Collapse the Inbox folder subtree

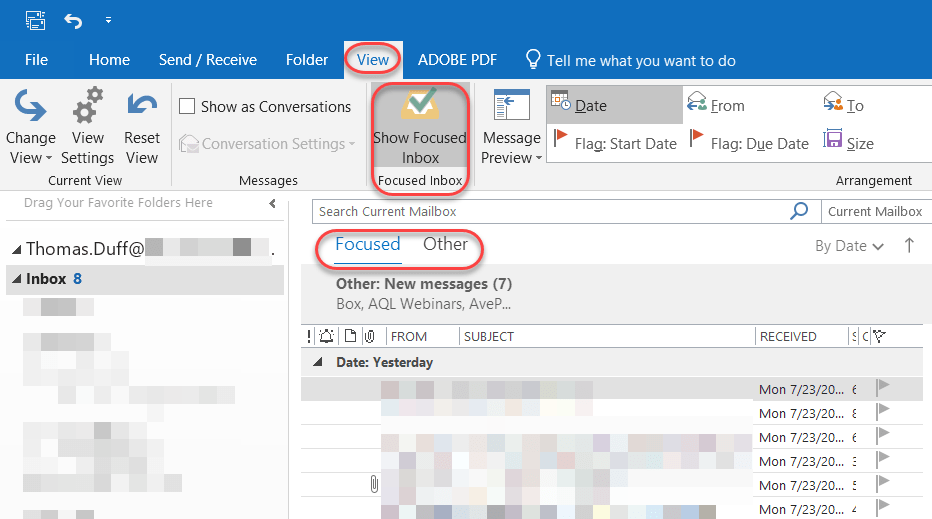[17, 278]
